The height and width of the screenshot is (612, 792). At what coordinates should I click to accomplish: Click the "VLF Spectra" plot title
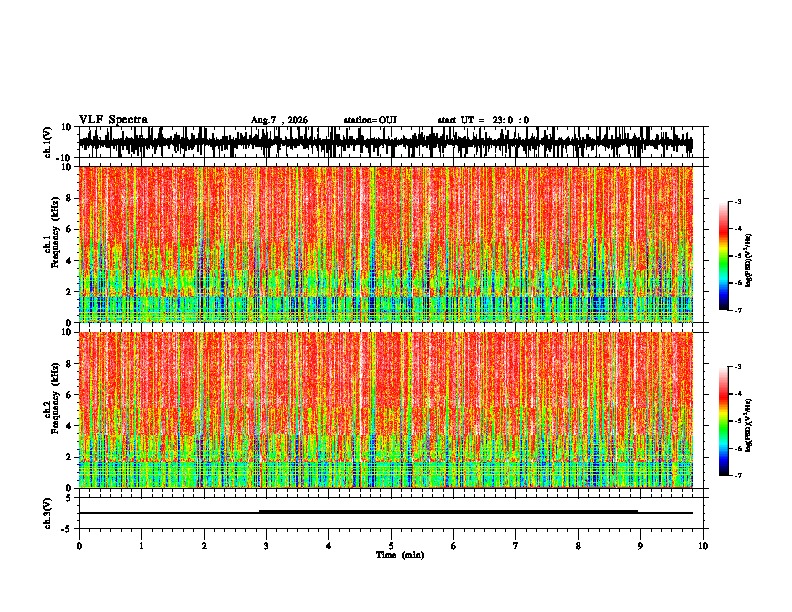click(113, 120)
